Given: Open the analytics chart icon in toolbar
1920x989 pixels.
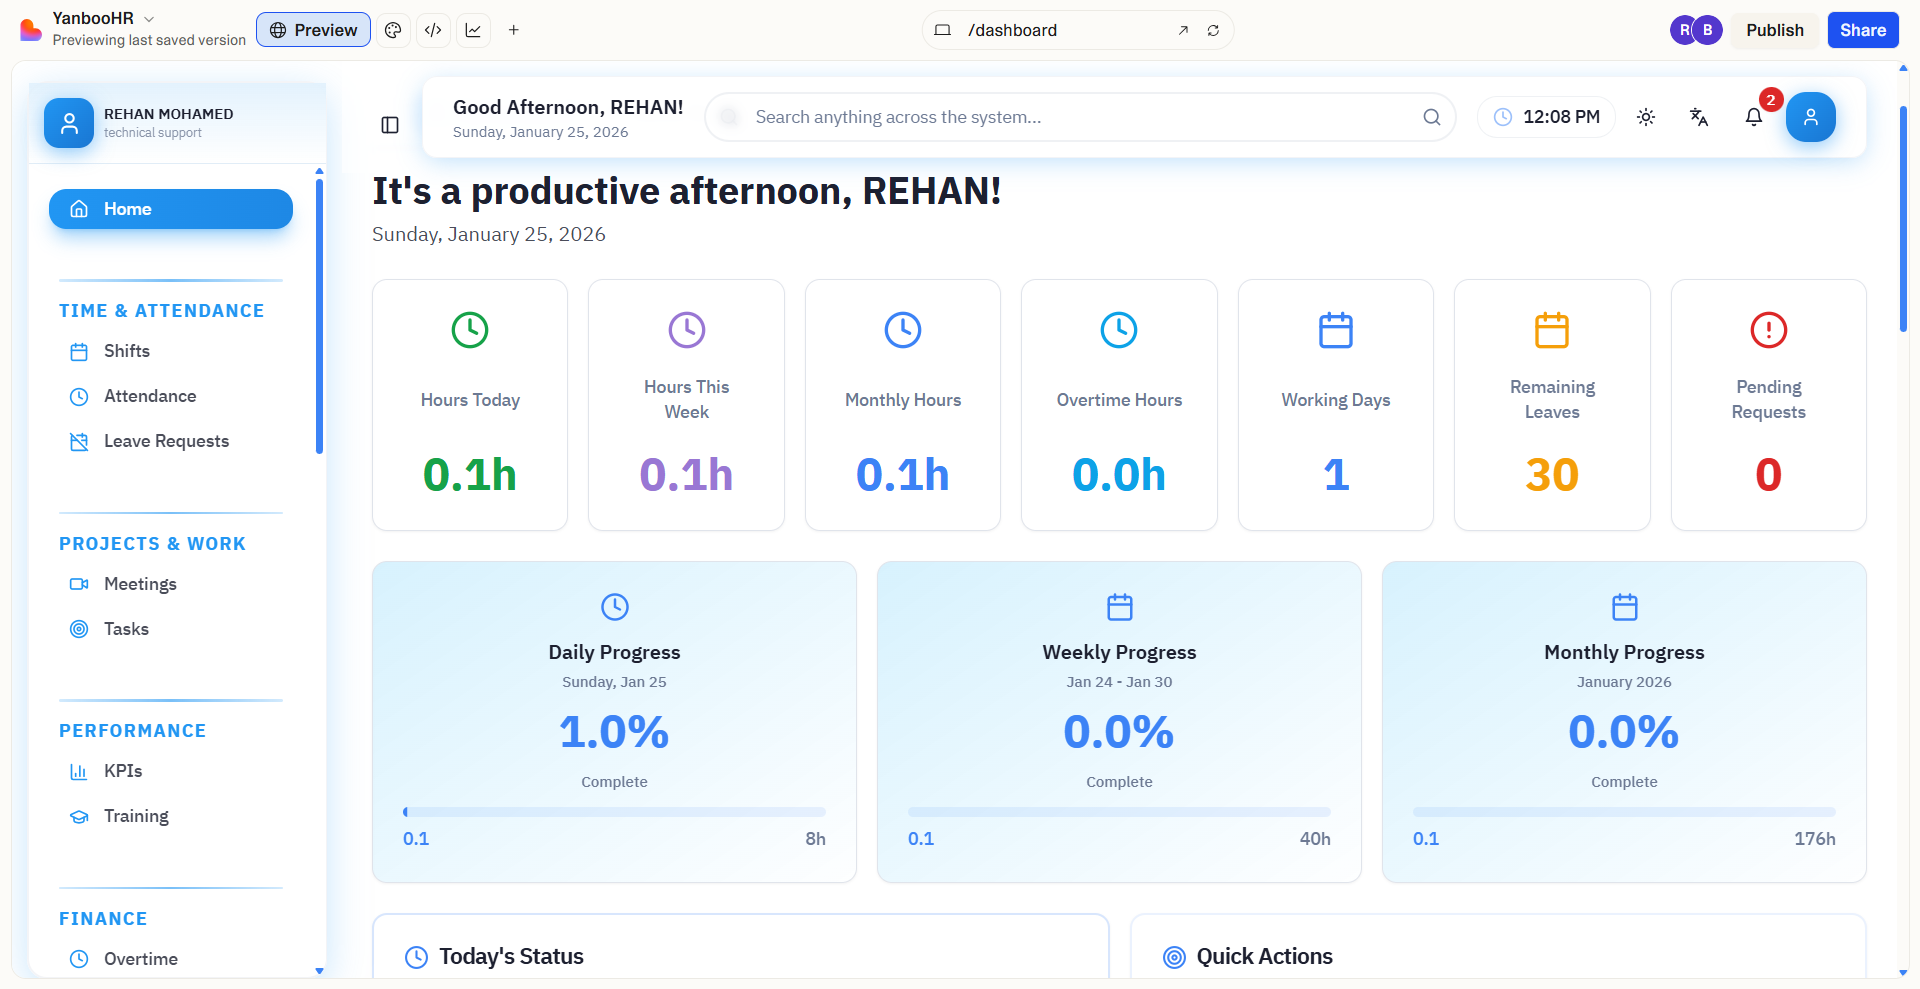Looking at the screenshot, I should tap(473, 30).
